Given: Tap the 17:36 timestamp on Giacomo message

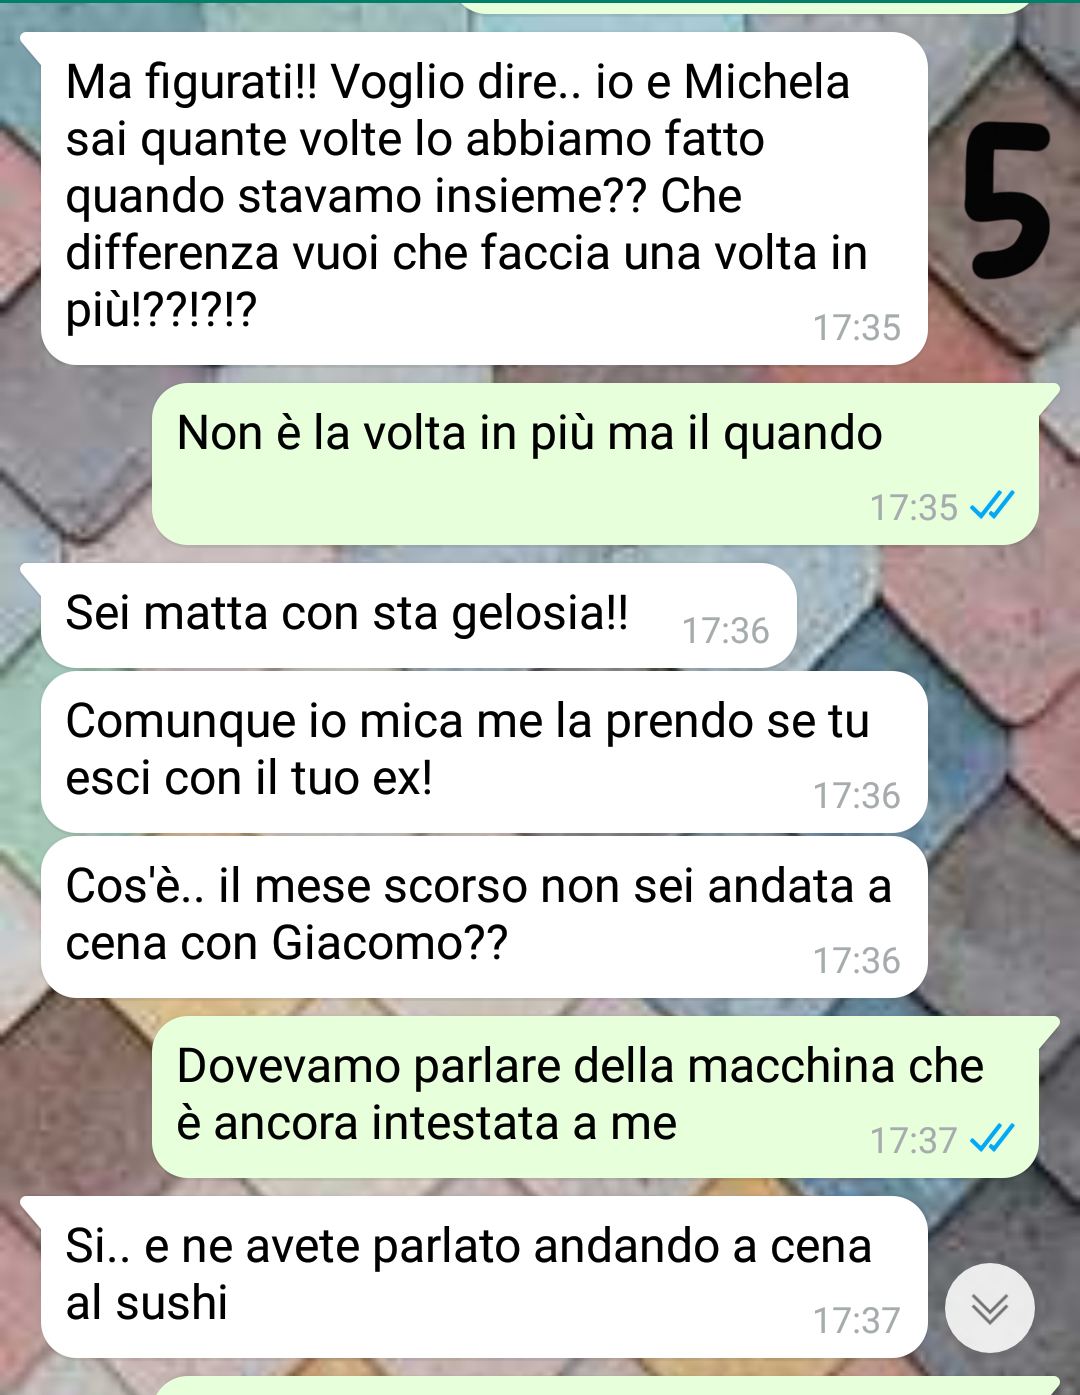Looking at the screenshot, I should [857, 961].
